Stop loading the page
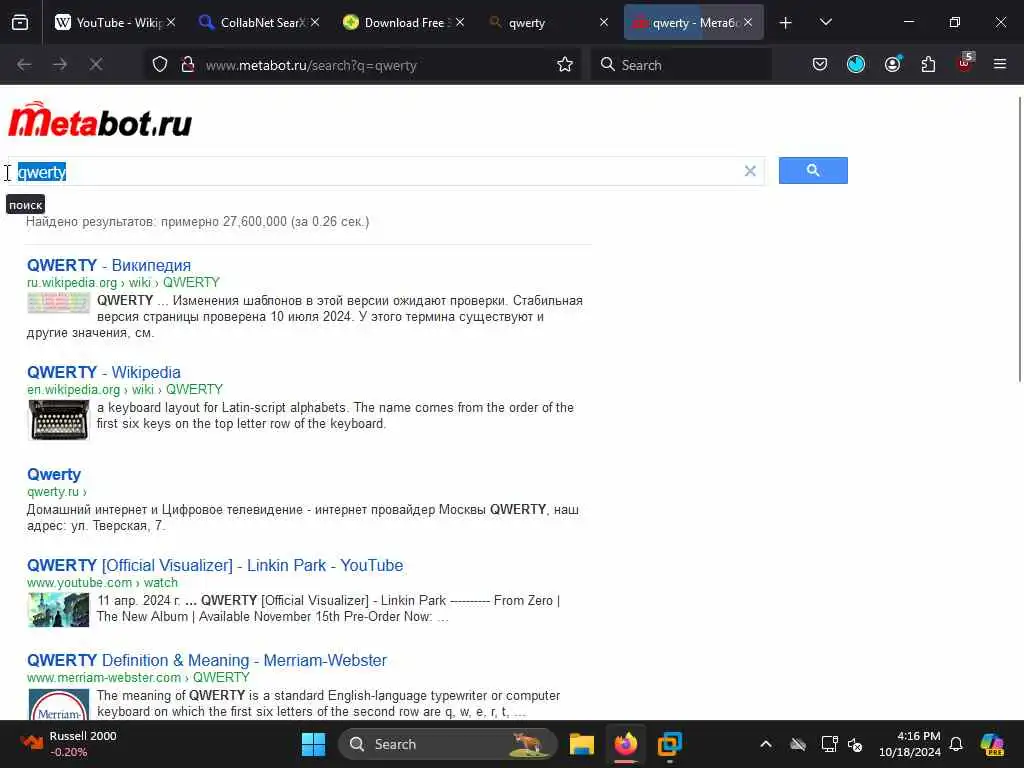Screen dimensions: 1024x768 96,64
